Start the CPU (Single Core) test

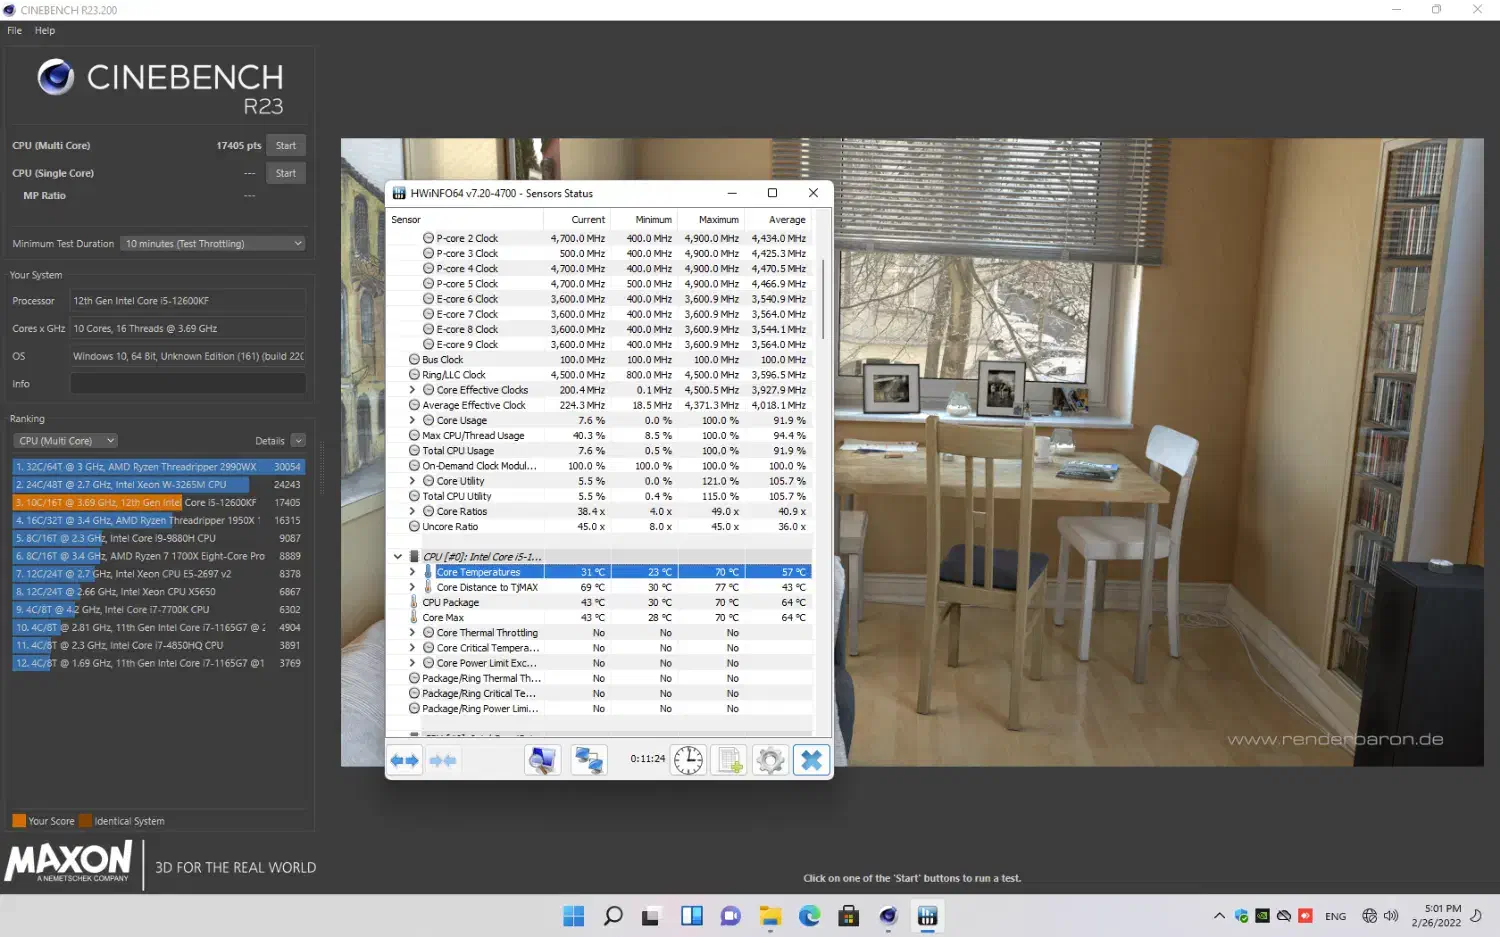286,173
